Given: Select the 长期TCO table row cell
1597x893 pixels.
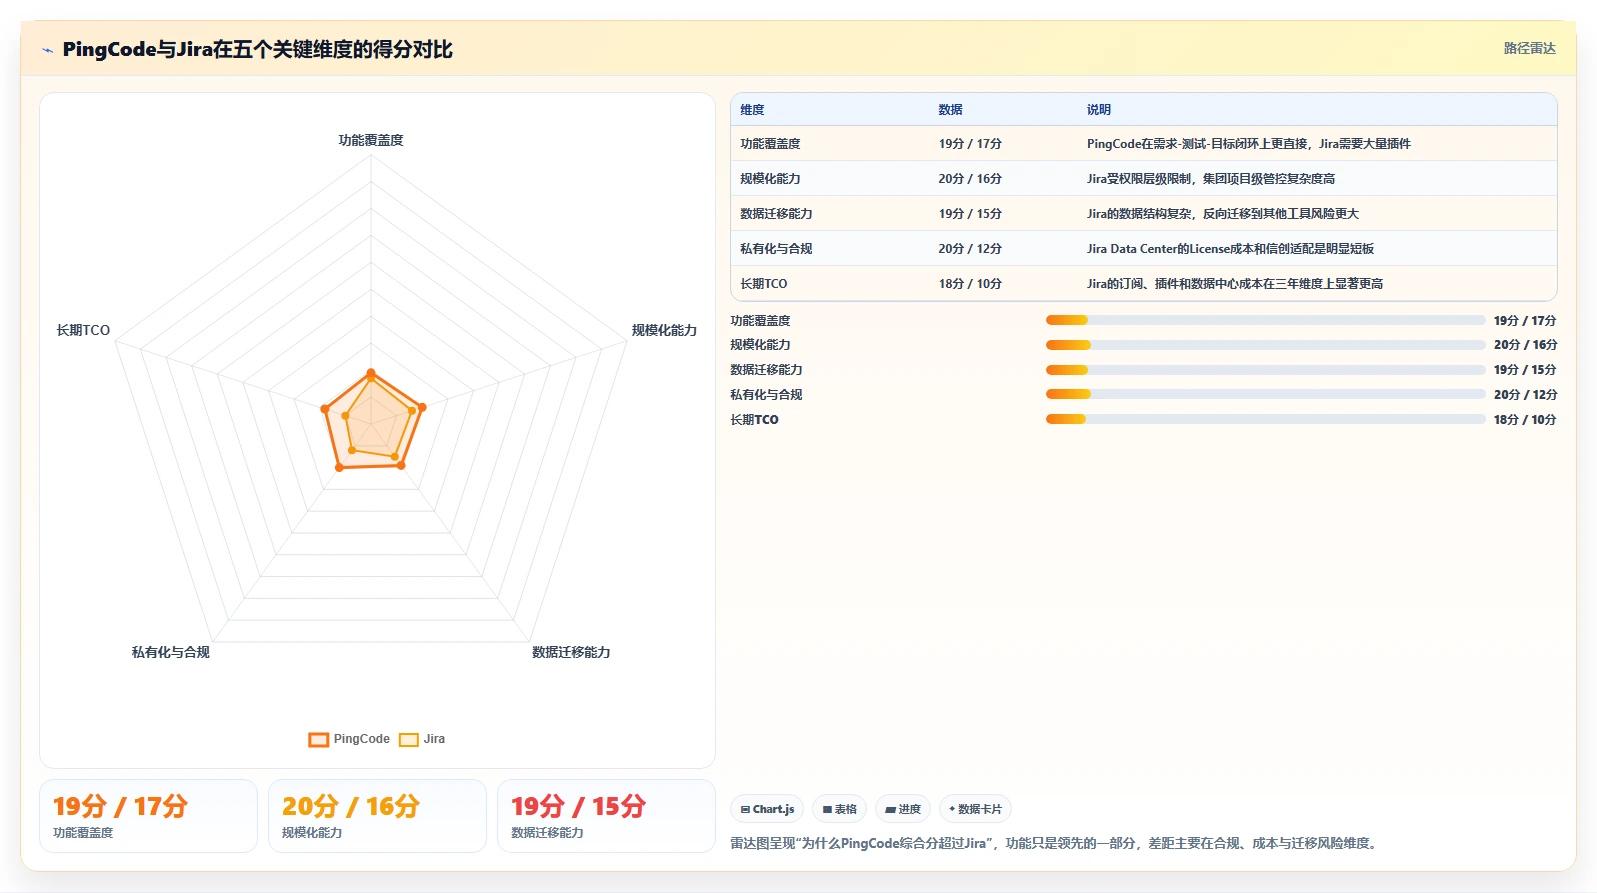Looking at the screenshot, I should pyautogui.click(x=764, y=284).
